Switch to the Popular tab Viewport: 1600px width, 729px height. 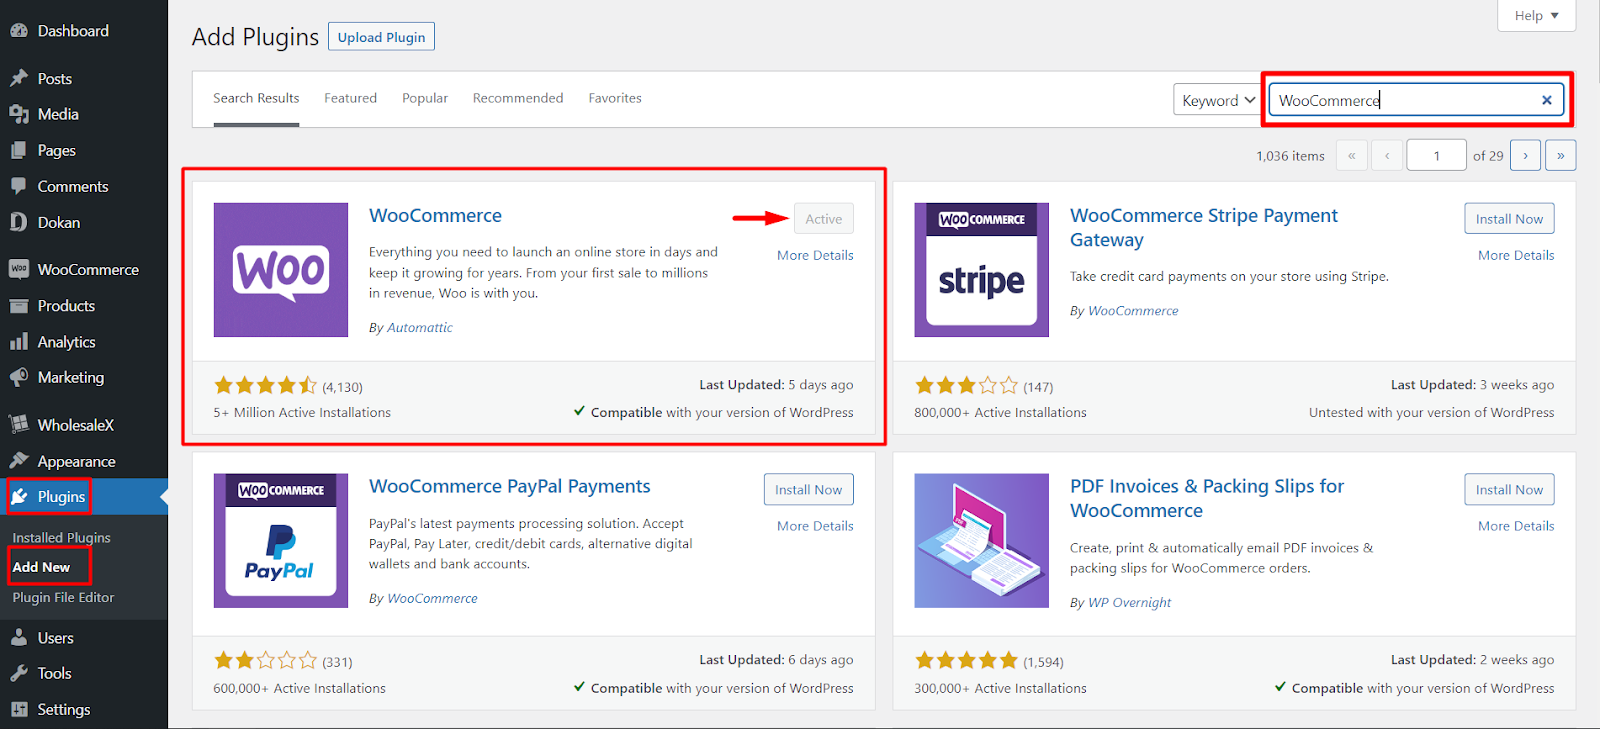point(425,98)
